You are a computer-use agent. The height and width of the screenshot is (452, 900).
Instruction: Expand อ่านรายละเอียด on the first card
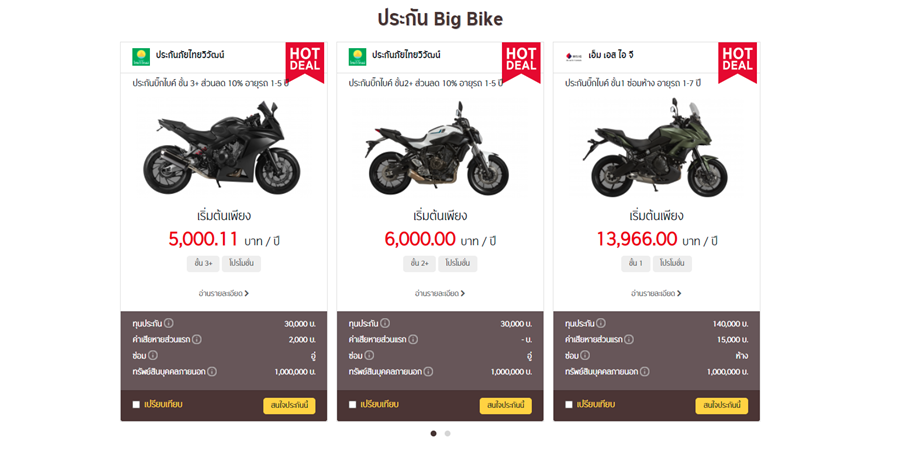[223, 293]
